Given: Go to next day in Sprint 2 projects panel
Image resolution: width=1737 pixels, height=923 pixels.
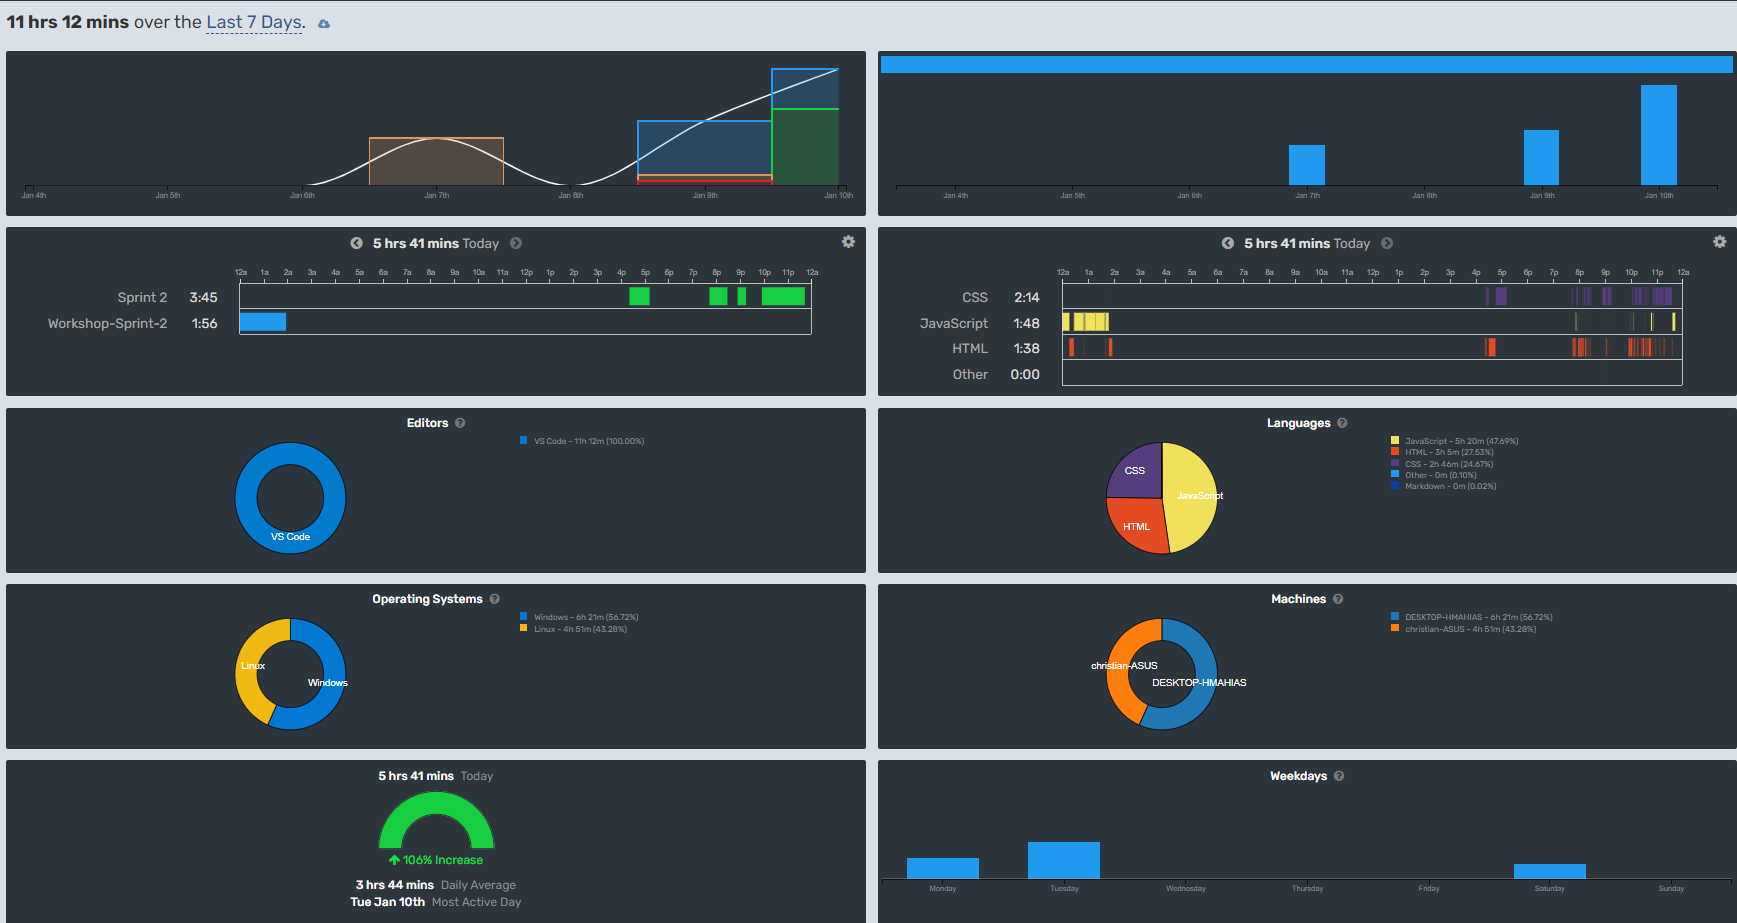Looking at the screenshot, I should [x=516, y=243].
